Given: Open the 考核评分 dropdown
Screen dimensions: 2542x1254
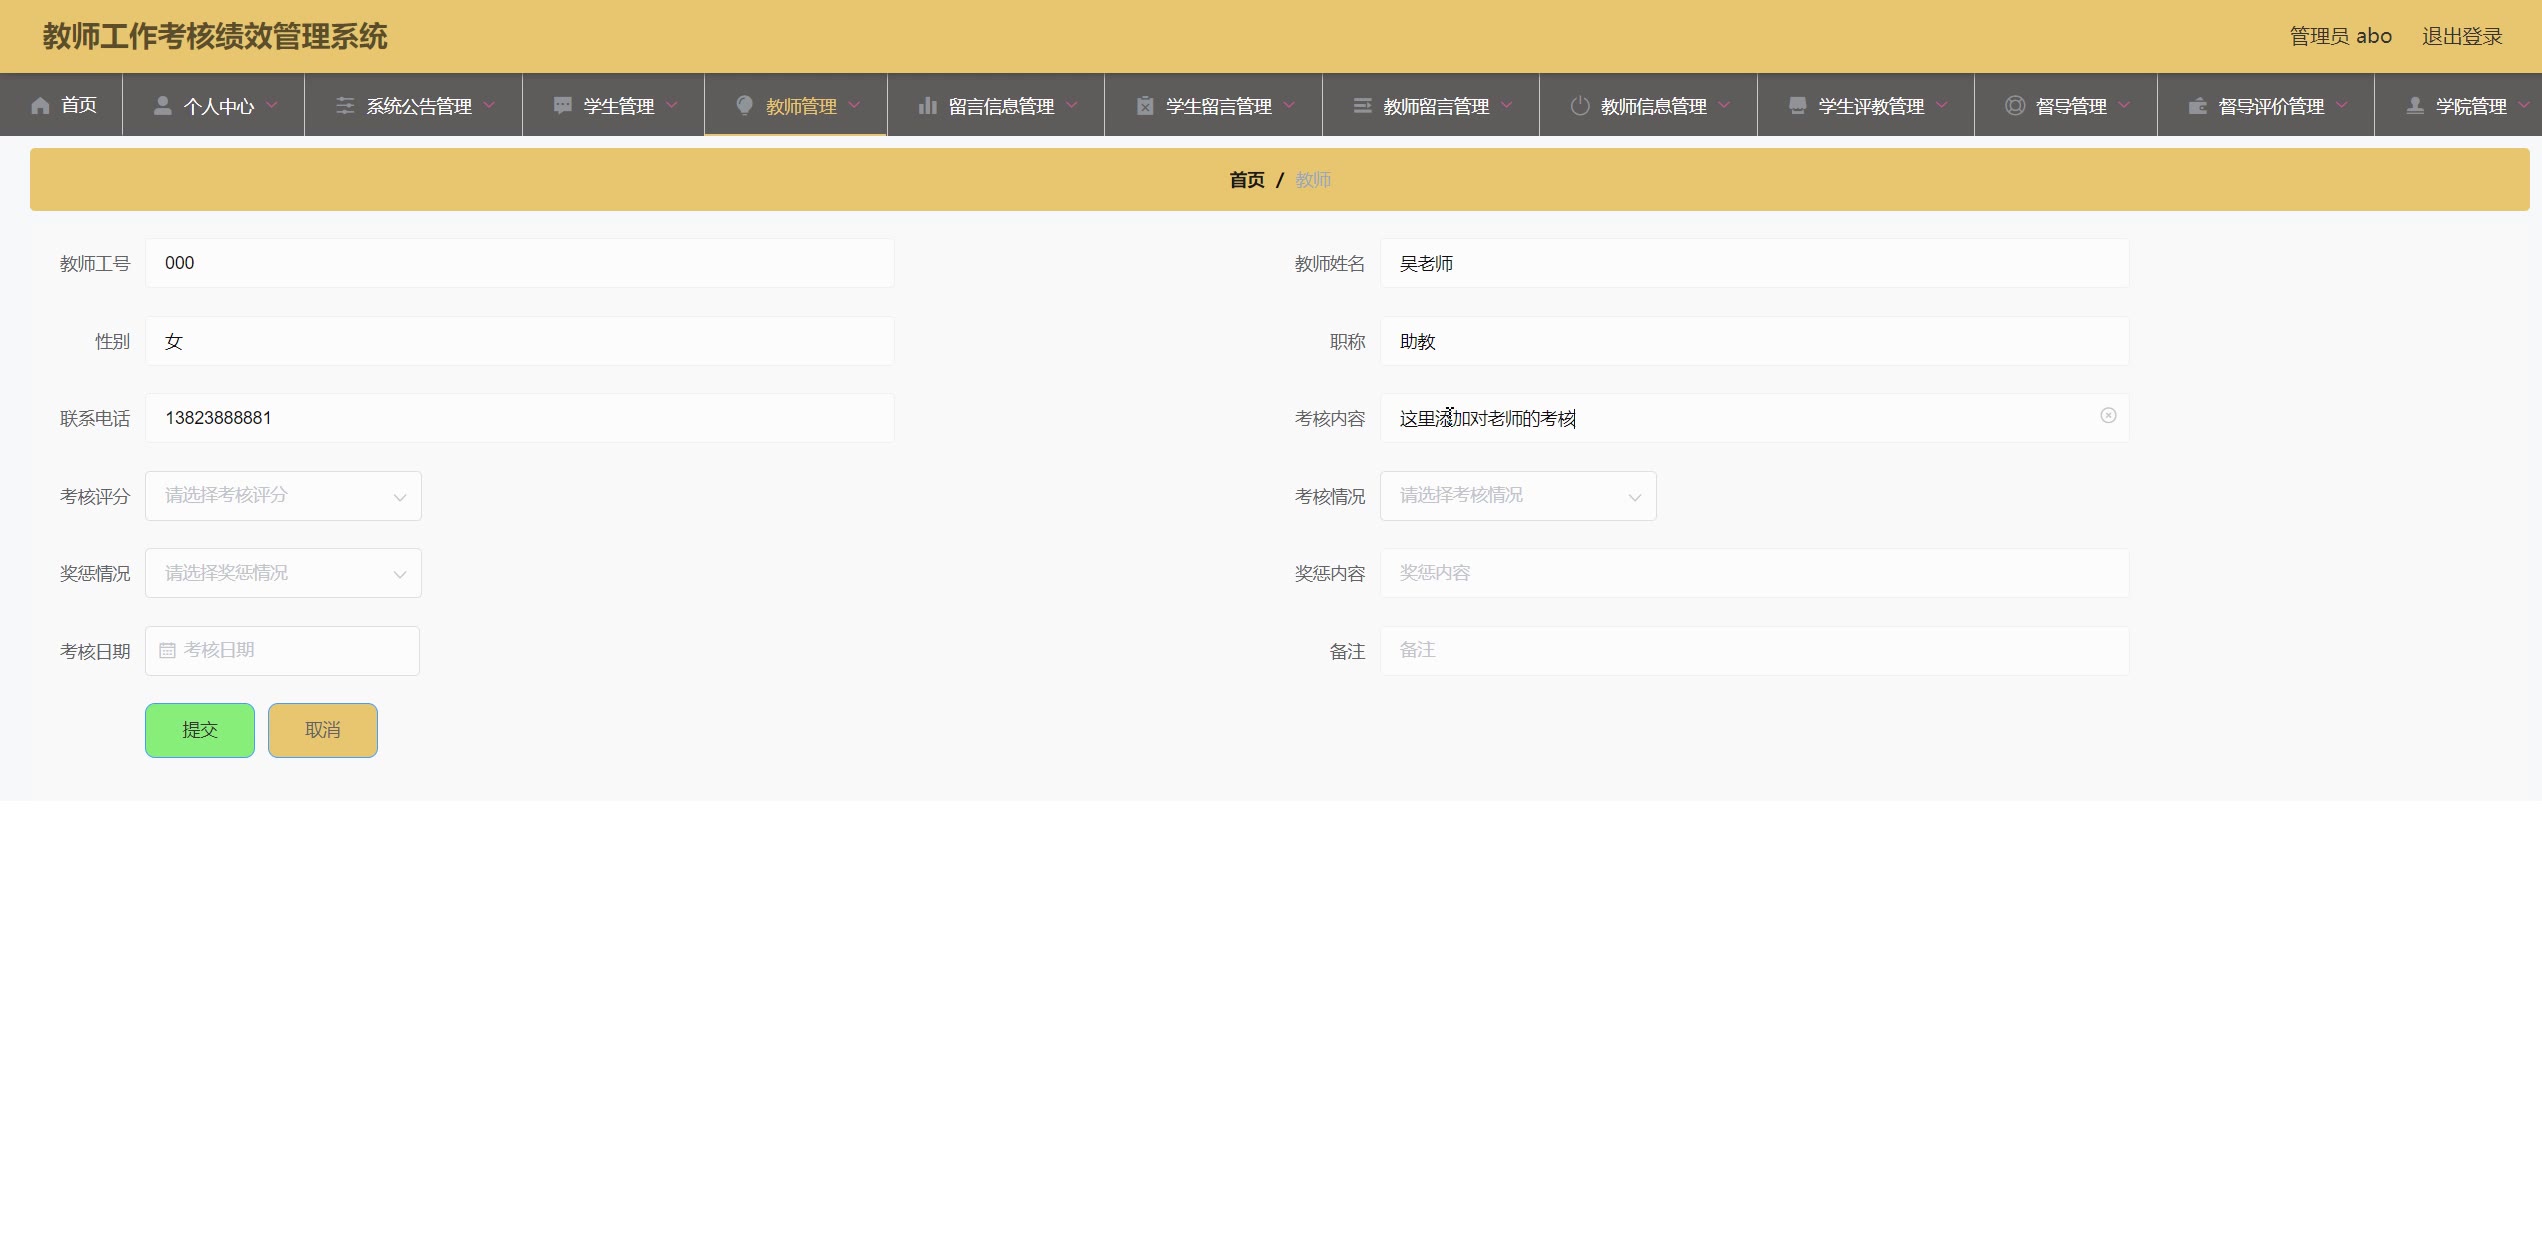Looking at the screenshot, I should (x=283, y=496).
